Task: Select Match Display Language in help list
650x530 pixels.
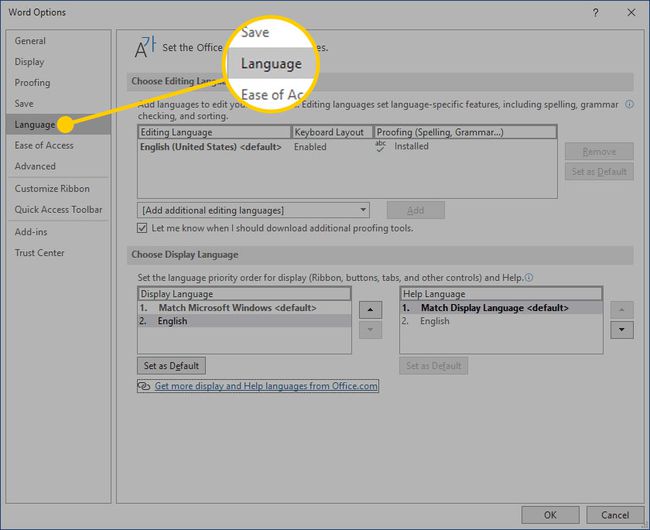Action: [x=501, y=307]
